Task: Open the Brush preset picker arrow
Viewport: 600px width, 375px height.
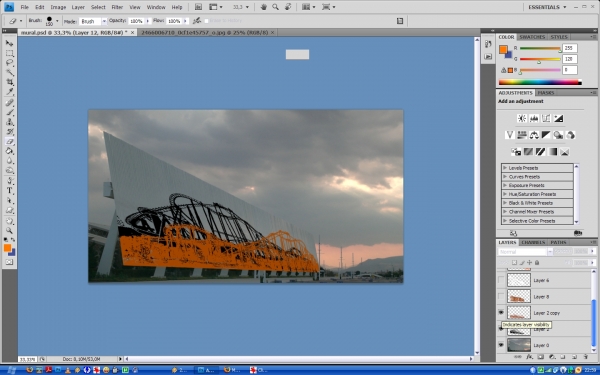Action: (x=57, y=21)
